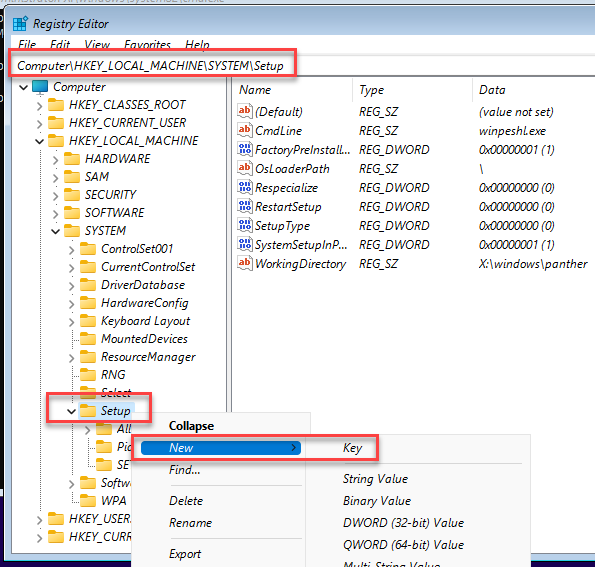Click the string icon beside WorkingDirectory
The width and height of the screenshot is (595, 567).
[x=244, y=263]
